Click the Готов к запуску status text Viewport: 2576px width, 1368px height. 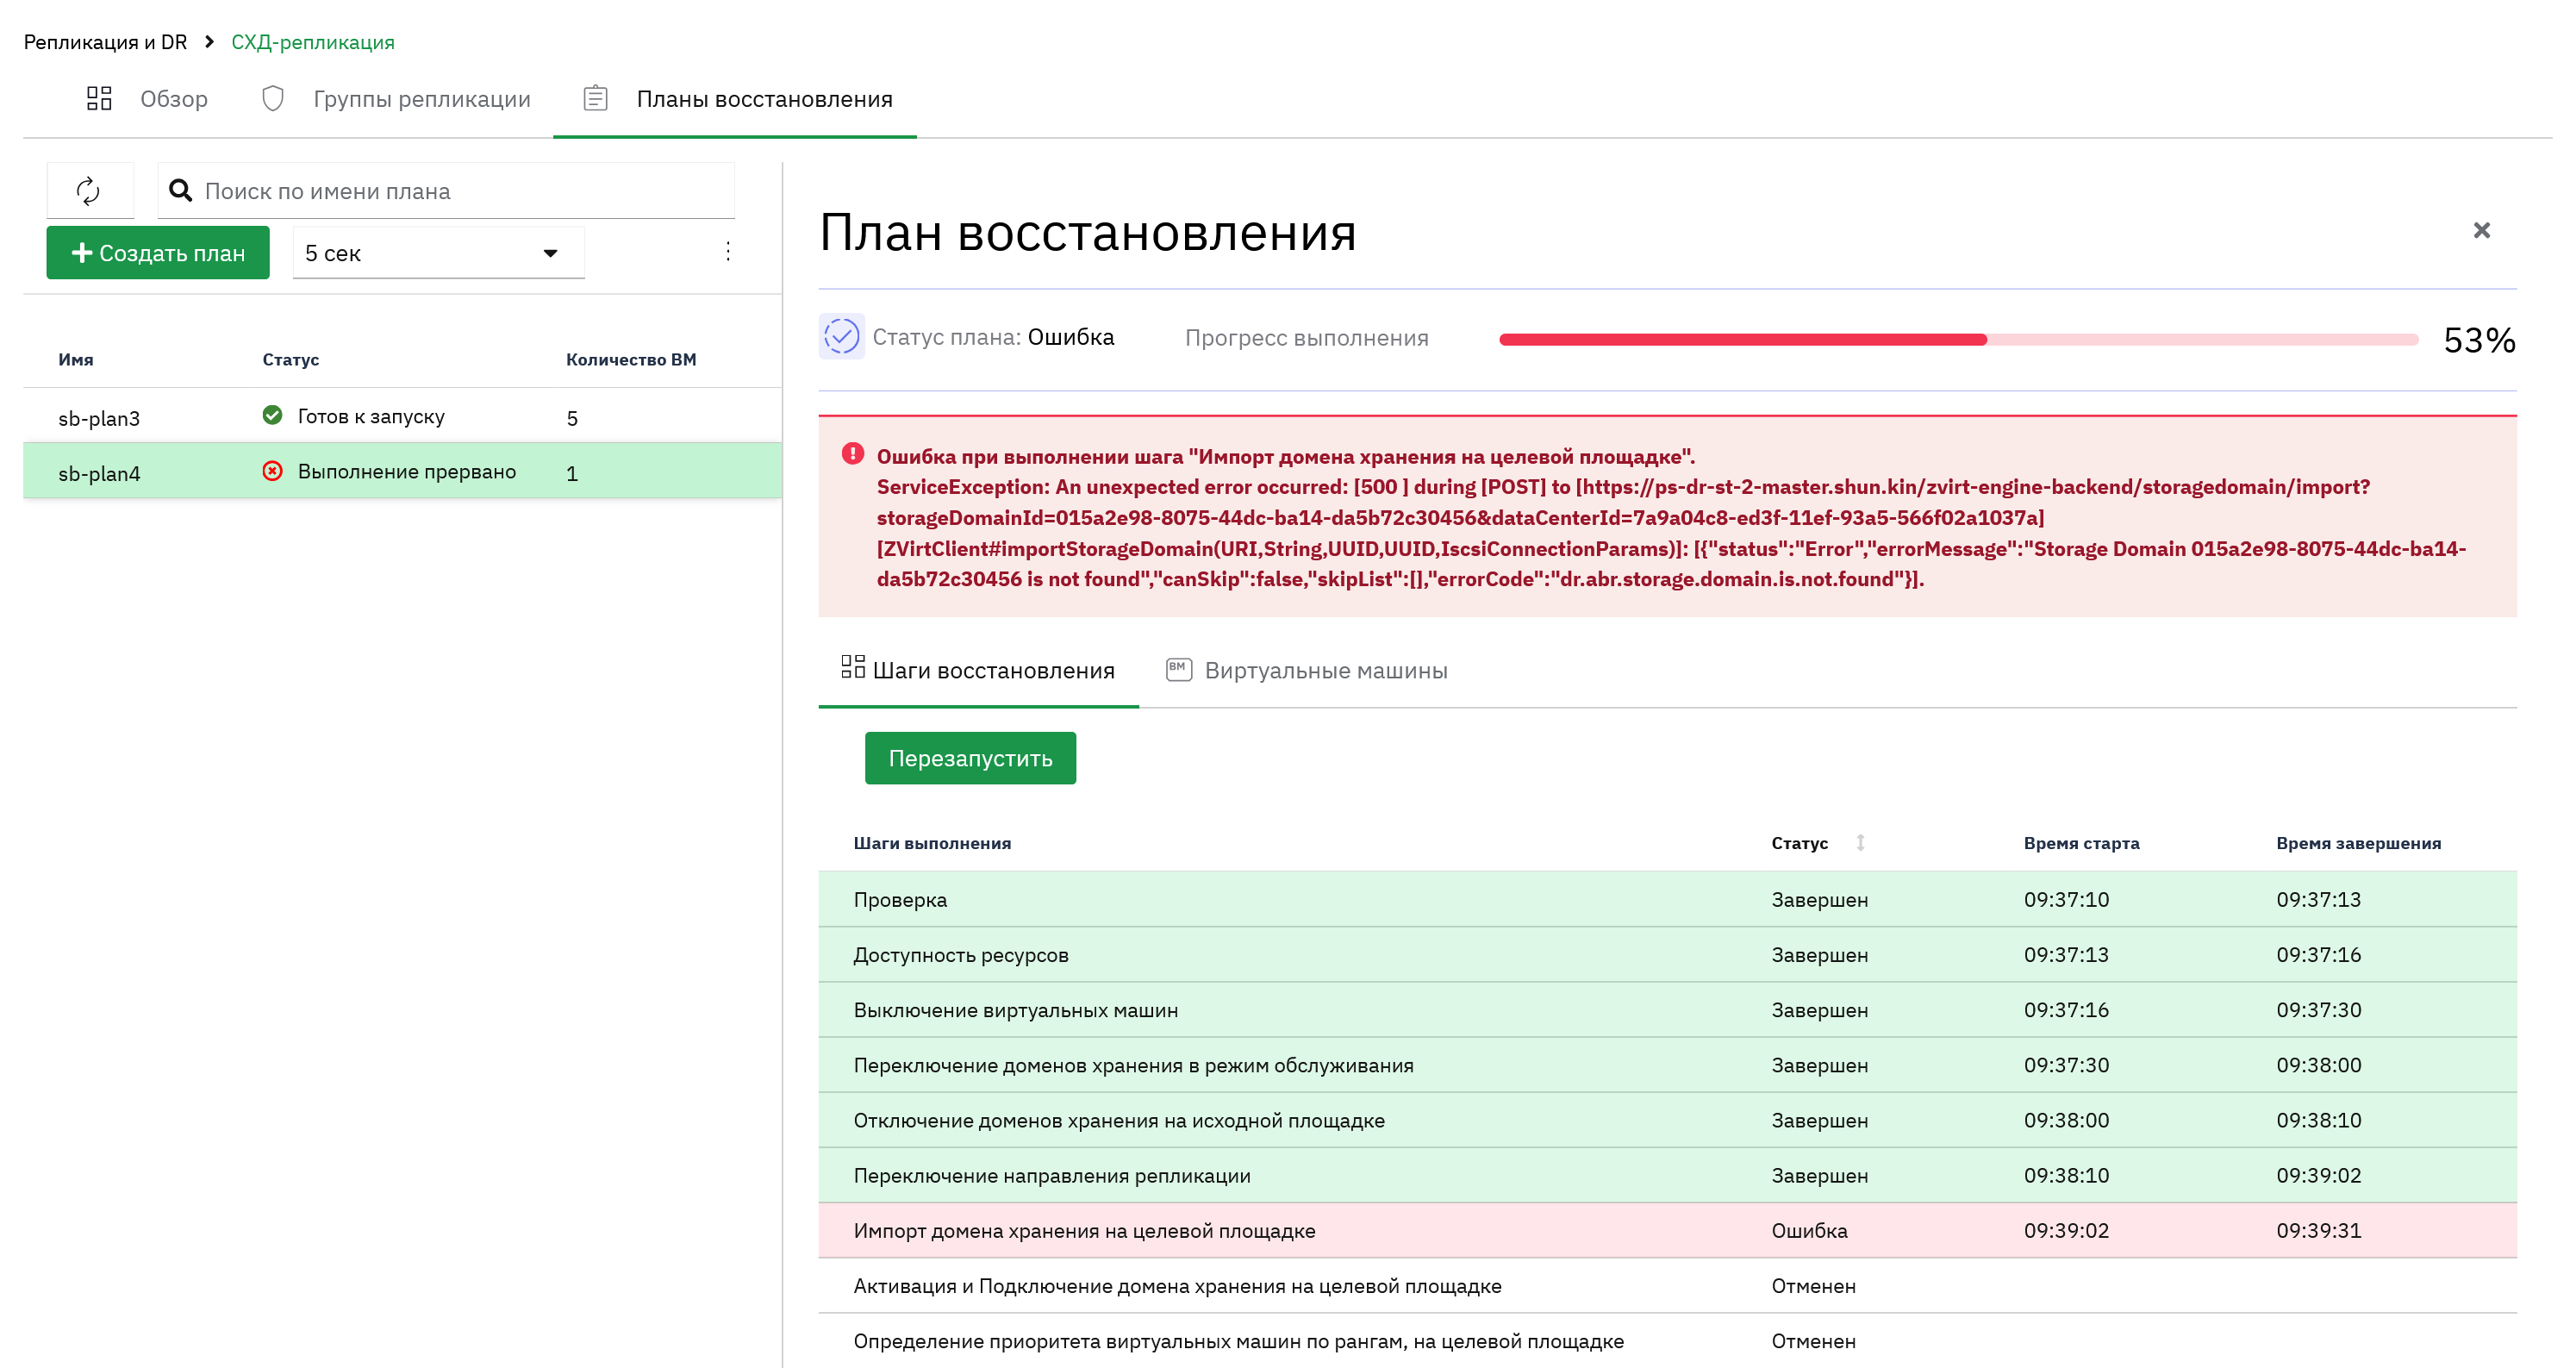(x=371, y=417)
